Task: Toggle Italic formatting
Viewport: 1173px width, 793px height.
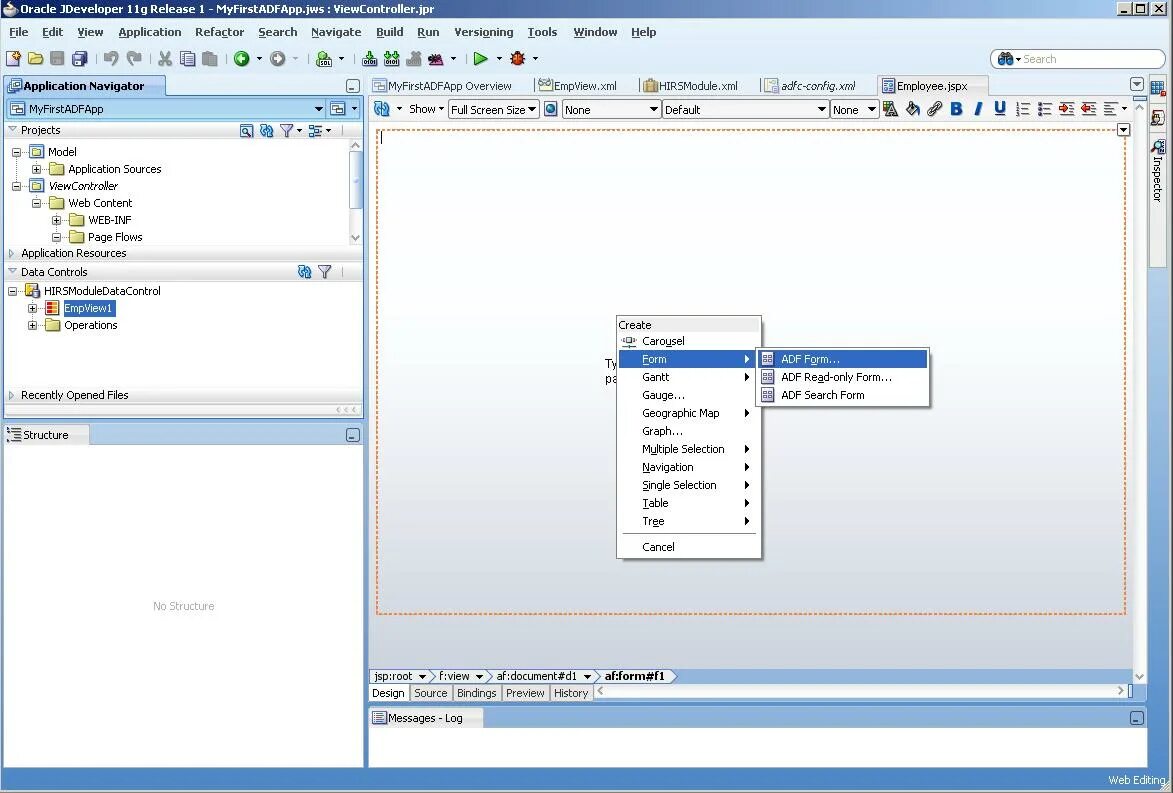Action: coord(978,109)
